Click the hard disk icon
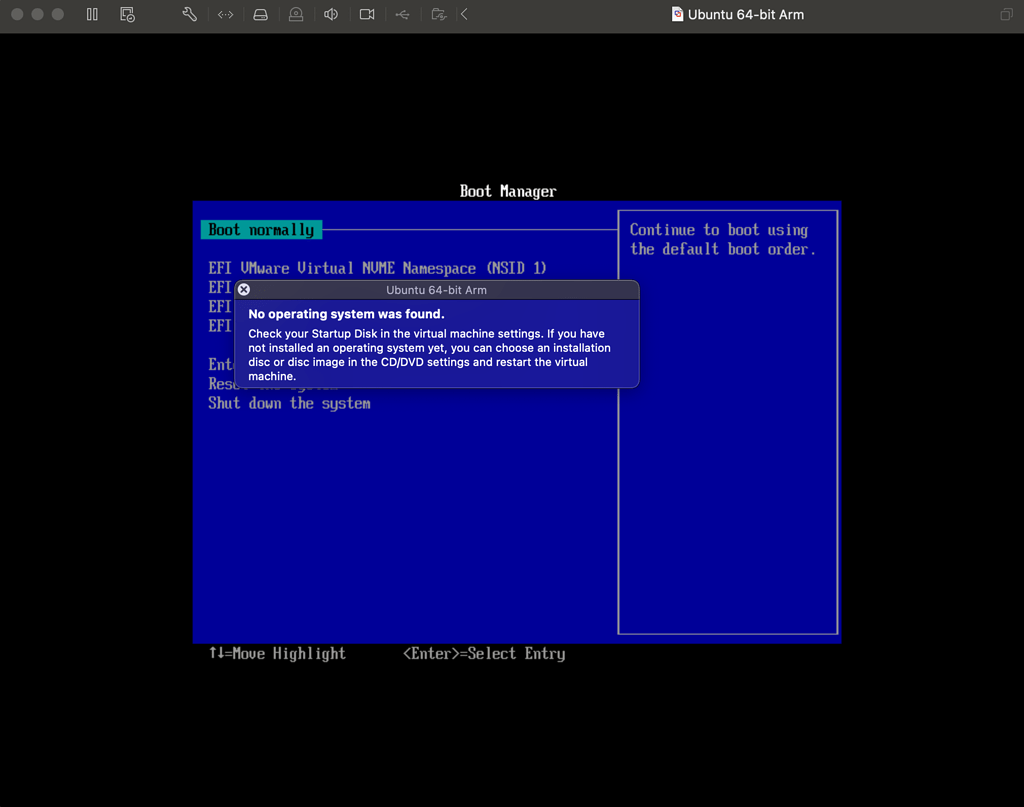The image size is (1024, 807). [x=260, y=15]
